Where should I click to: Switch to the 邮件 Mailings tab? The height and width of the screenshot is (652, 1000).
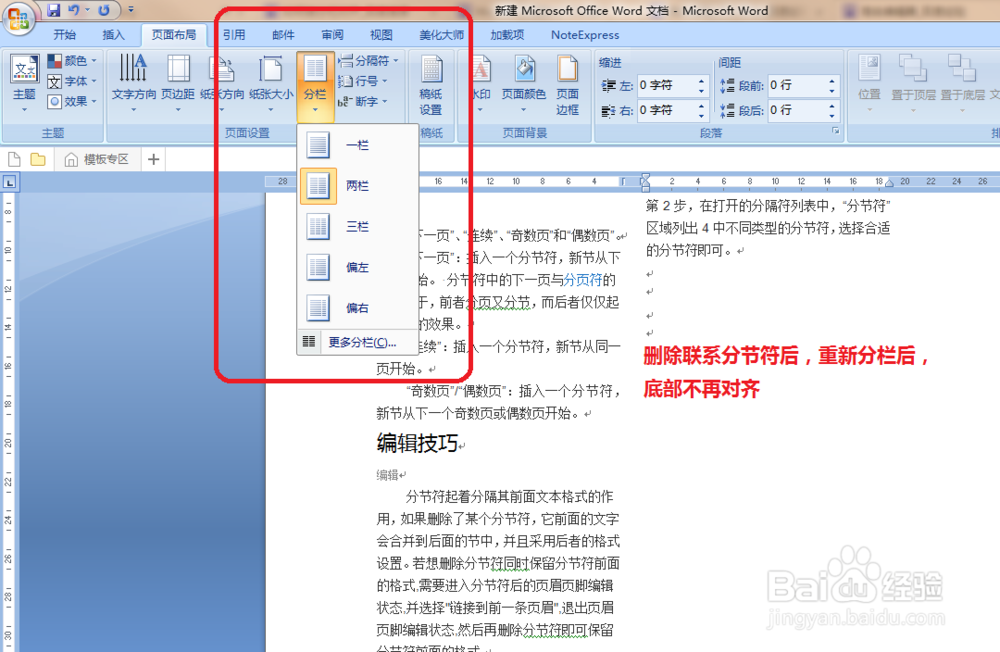[283, 35]
